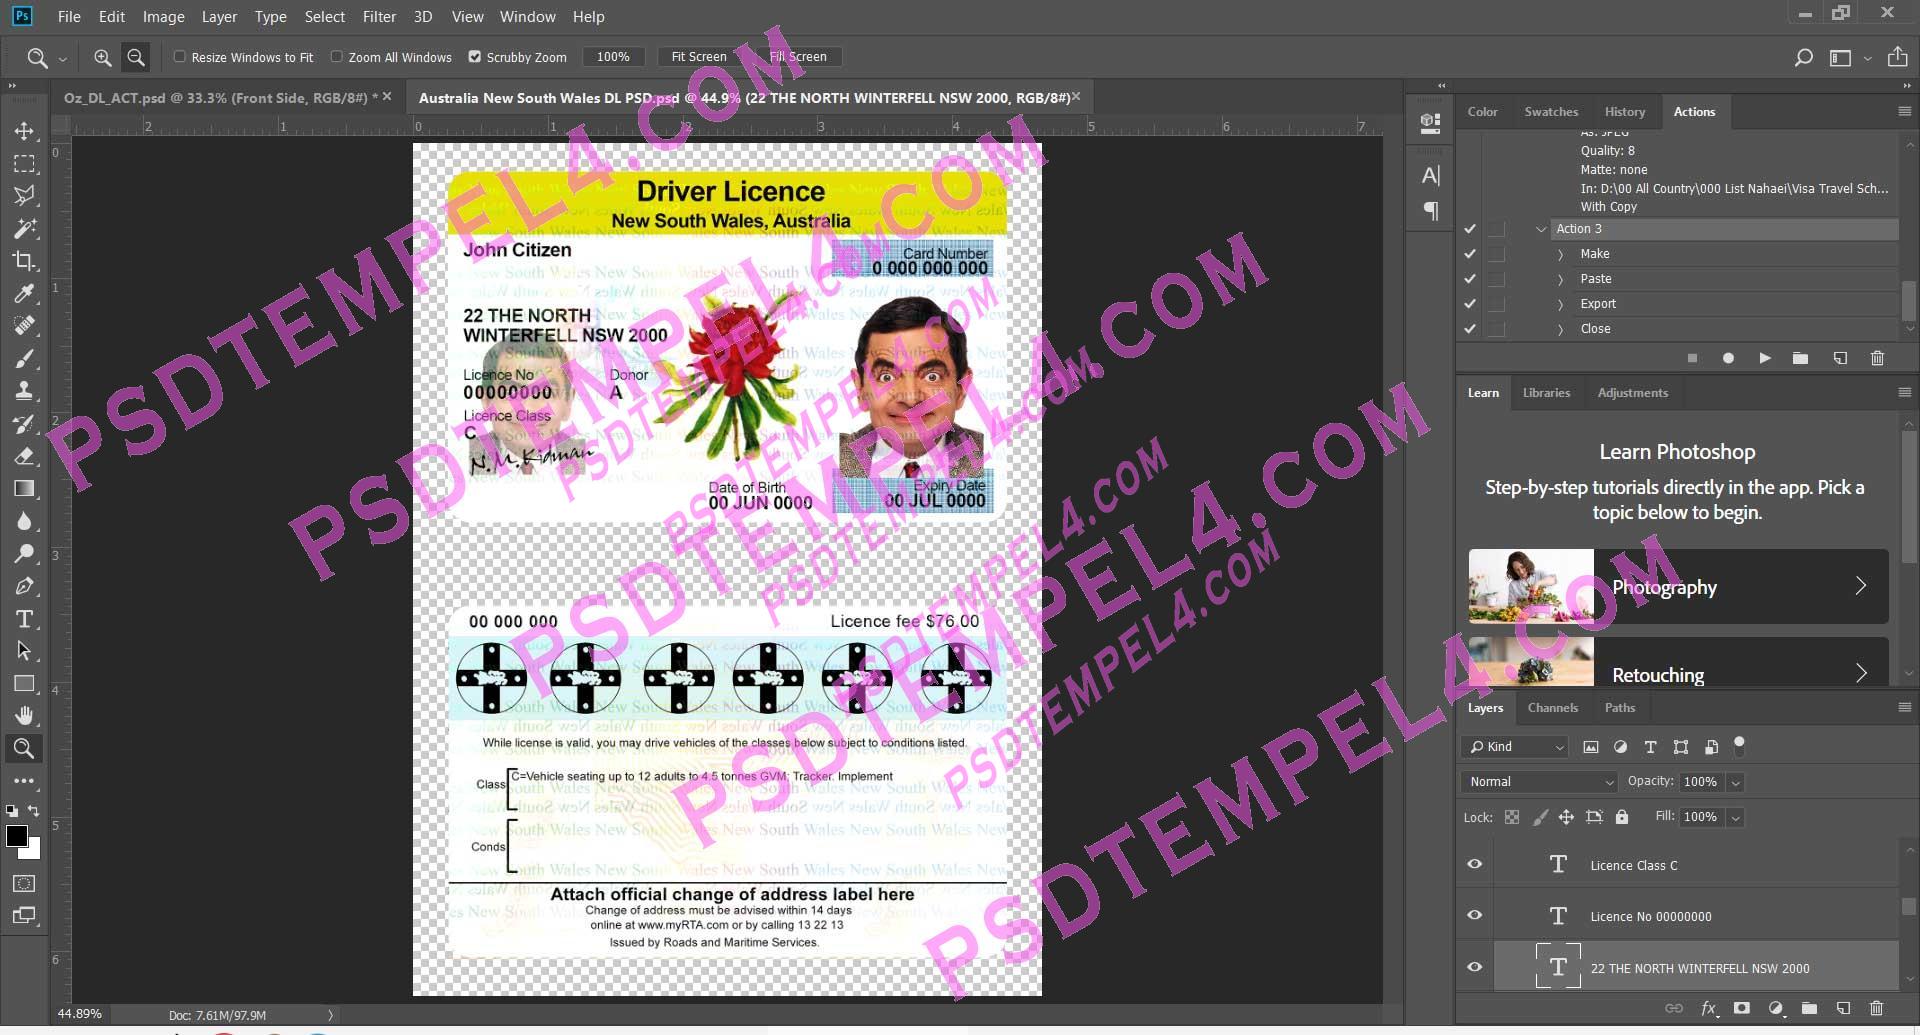Click the foreground color swatch
This screenshot has width=1920, height=1035.
click(x=17, y=836)
